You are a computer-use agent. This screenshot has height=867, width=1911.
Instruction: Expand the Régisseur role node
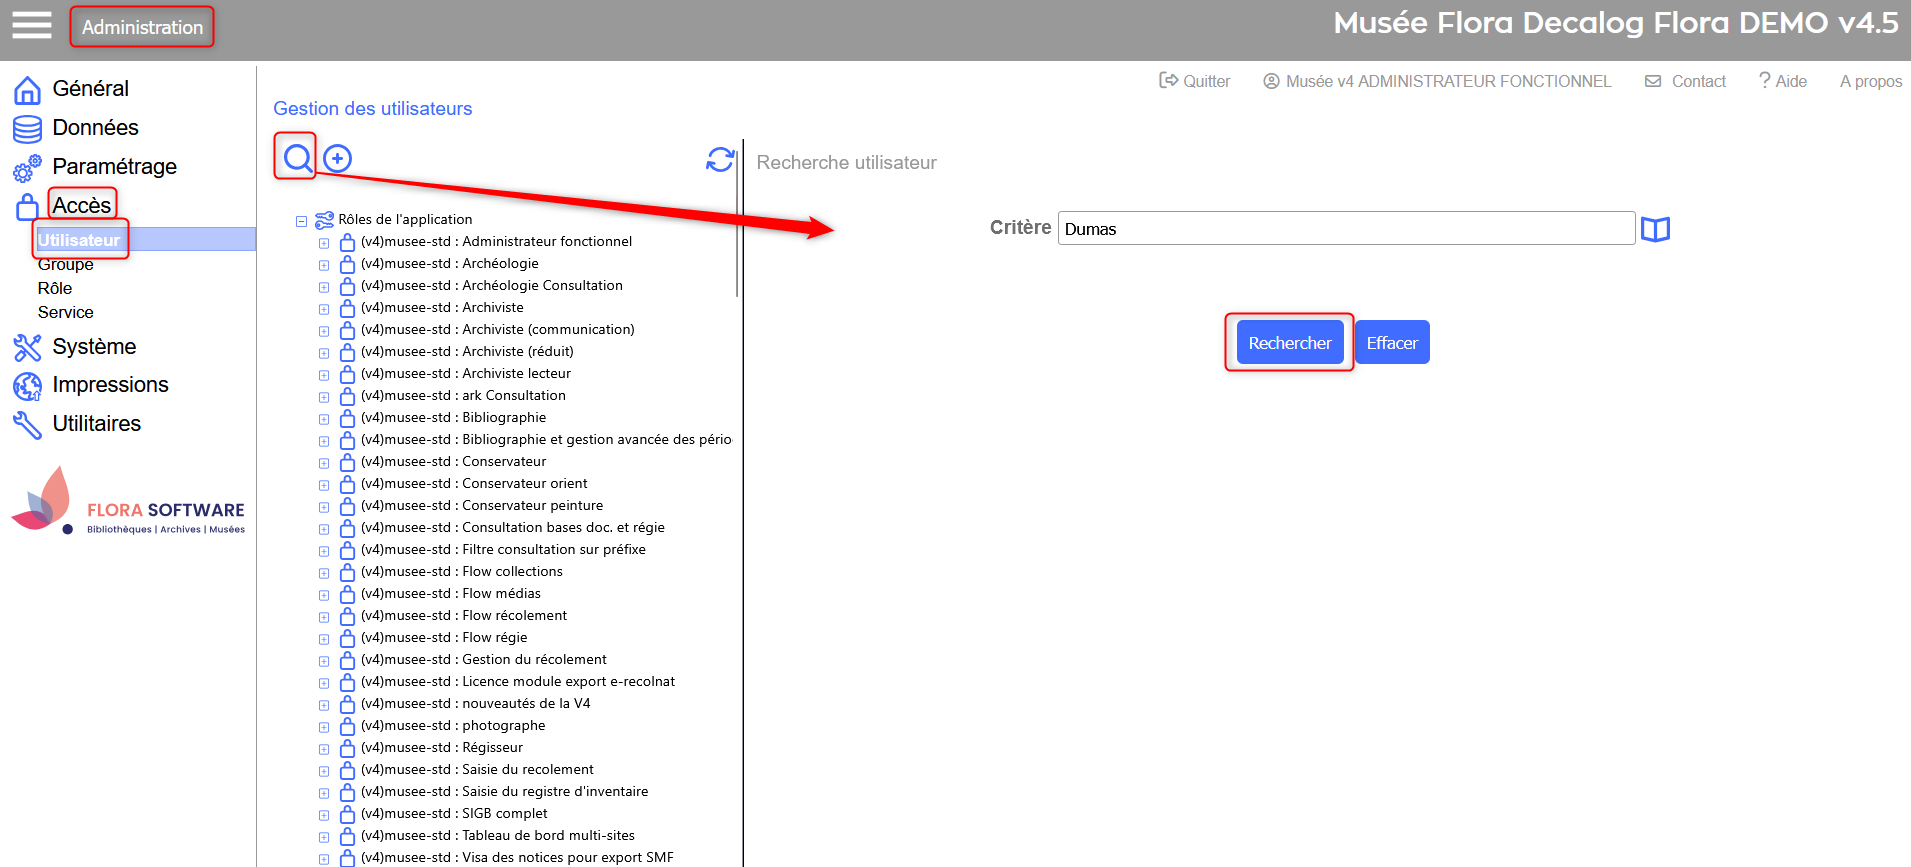324,749
